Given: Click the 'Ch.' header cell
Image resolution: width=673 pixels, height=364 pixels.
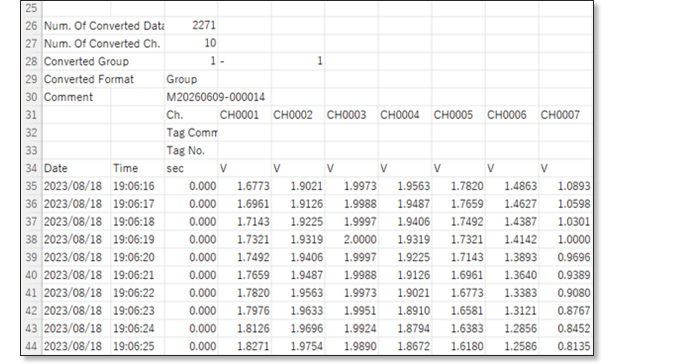Looking at the screenshot, I should (x=191, y=115).
